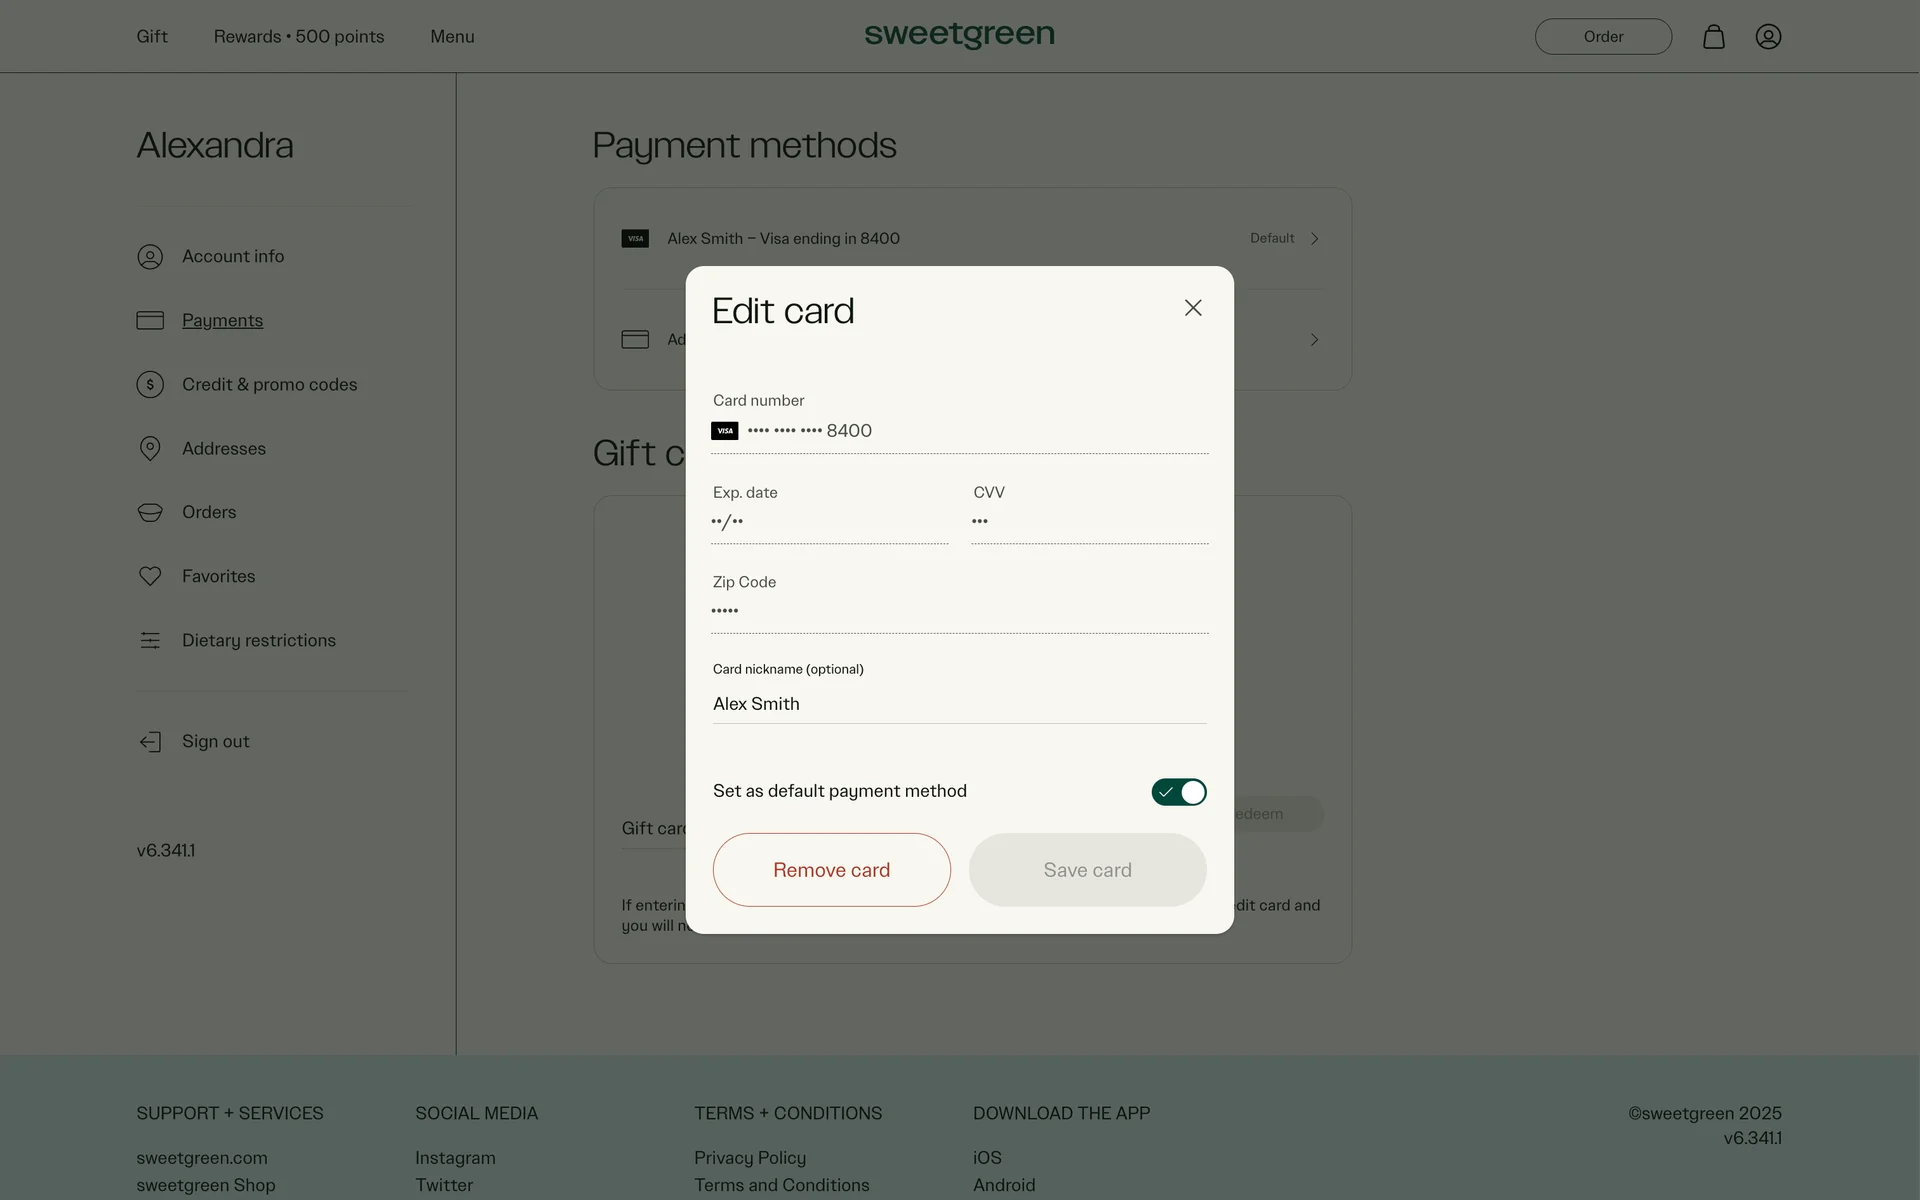Screen dimensions: 1920x1200
Task: Open the Gift navigation item
Action: tap(152, 37)
